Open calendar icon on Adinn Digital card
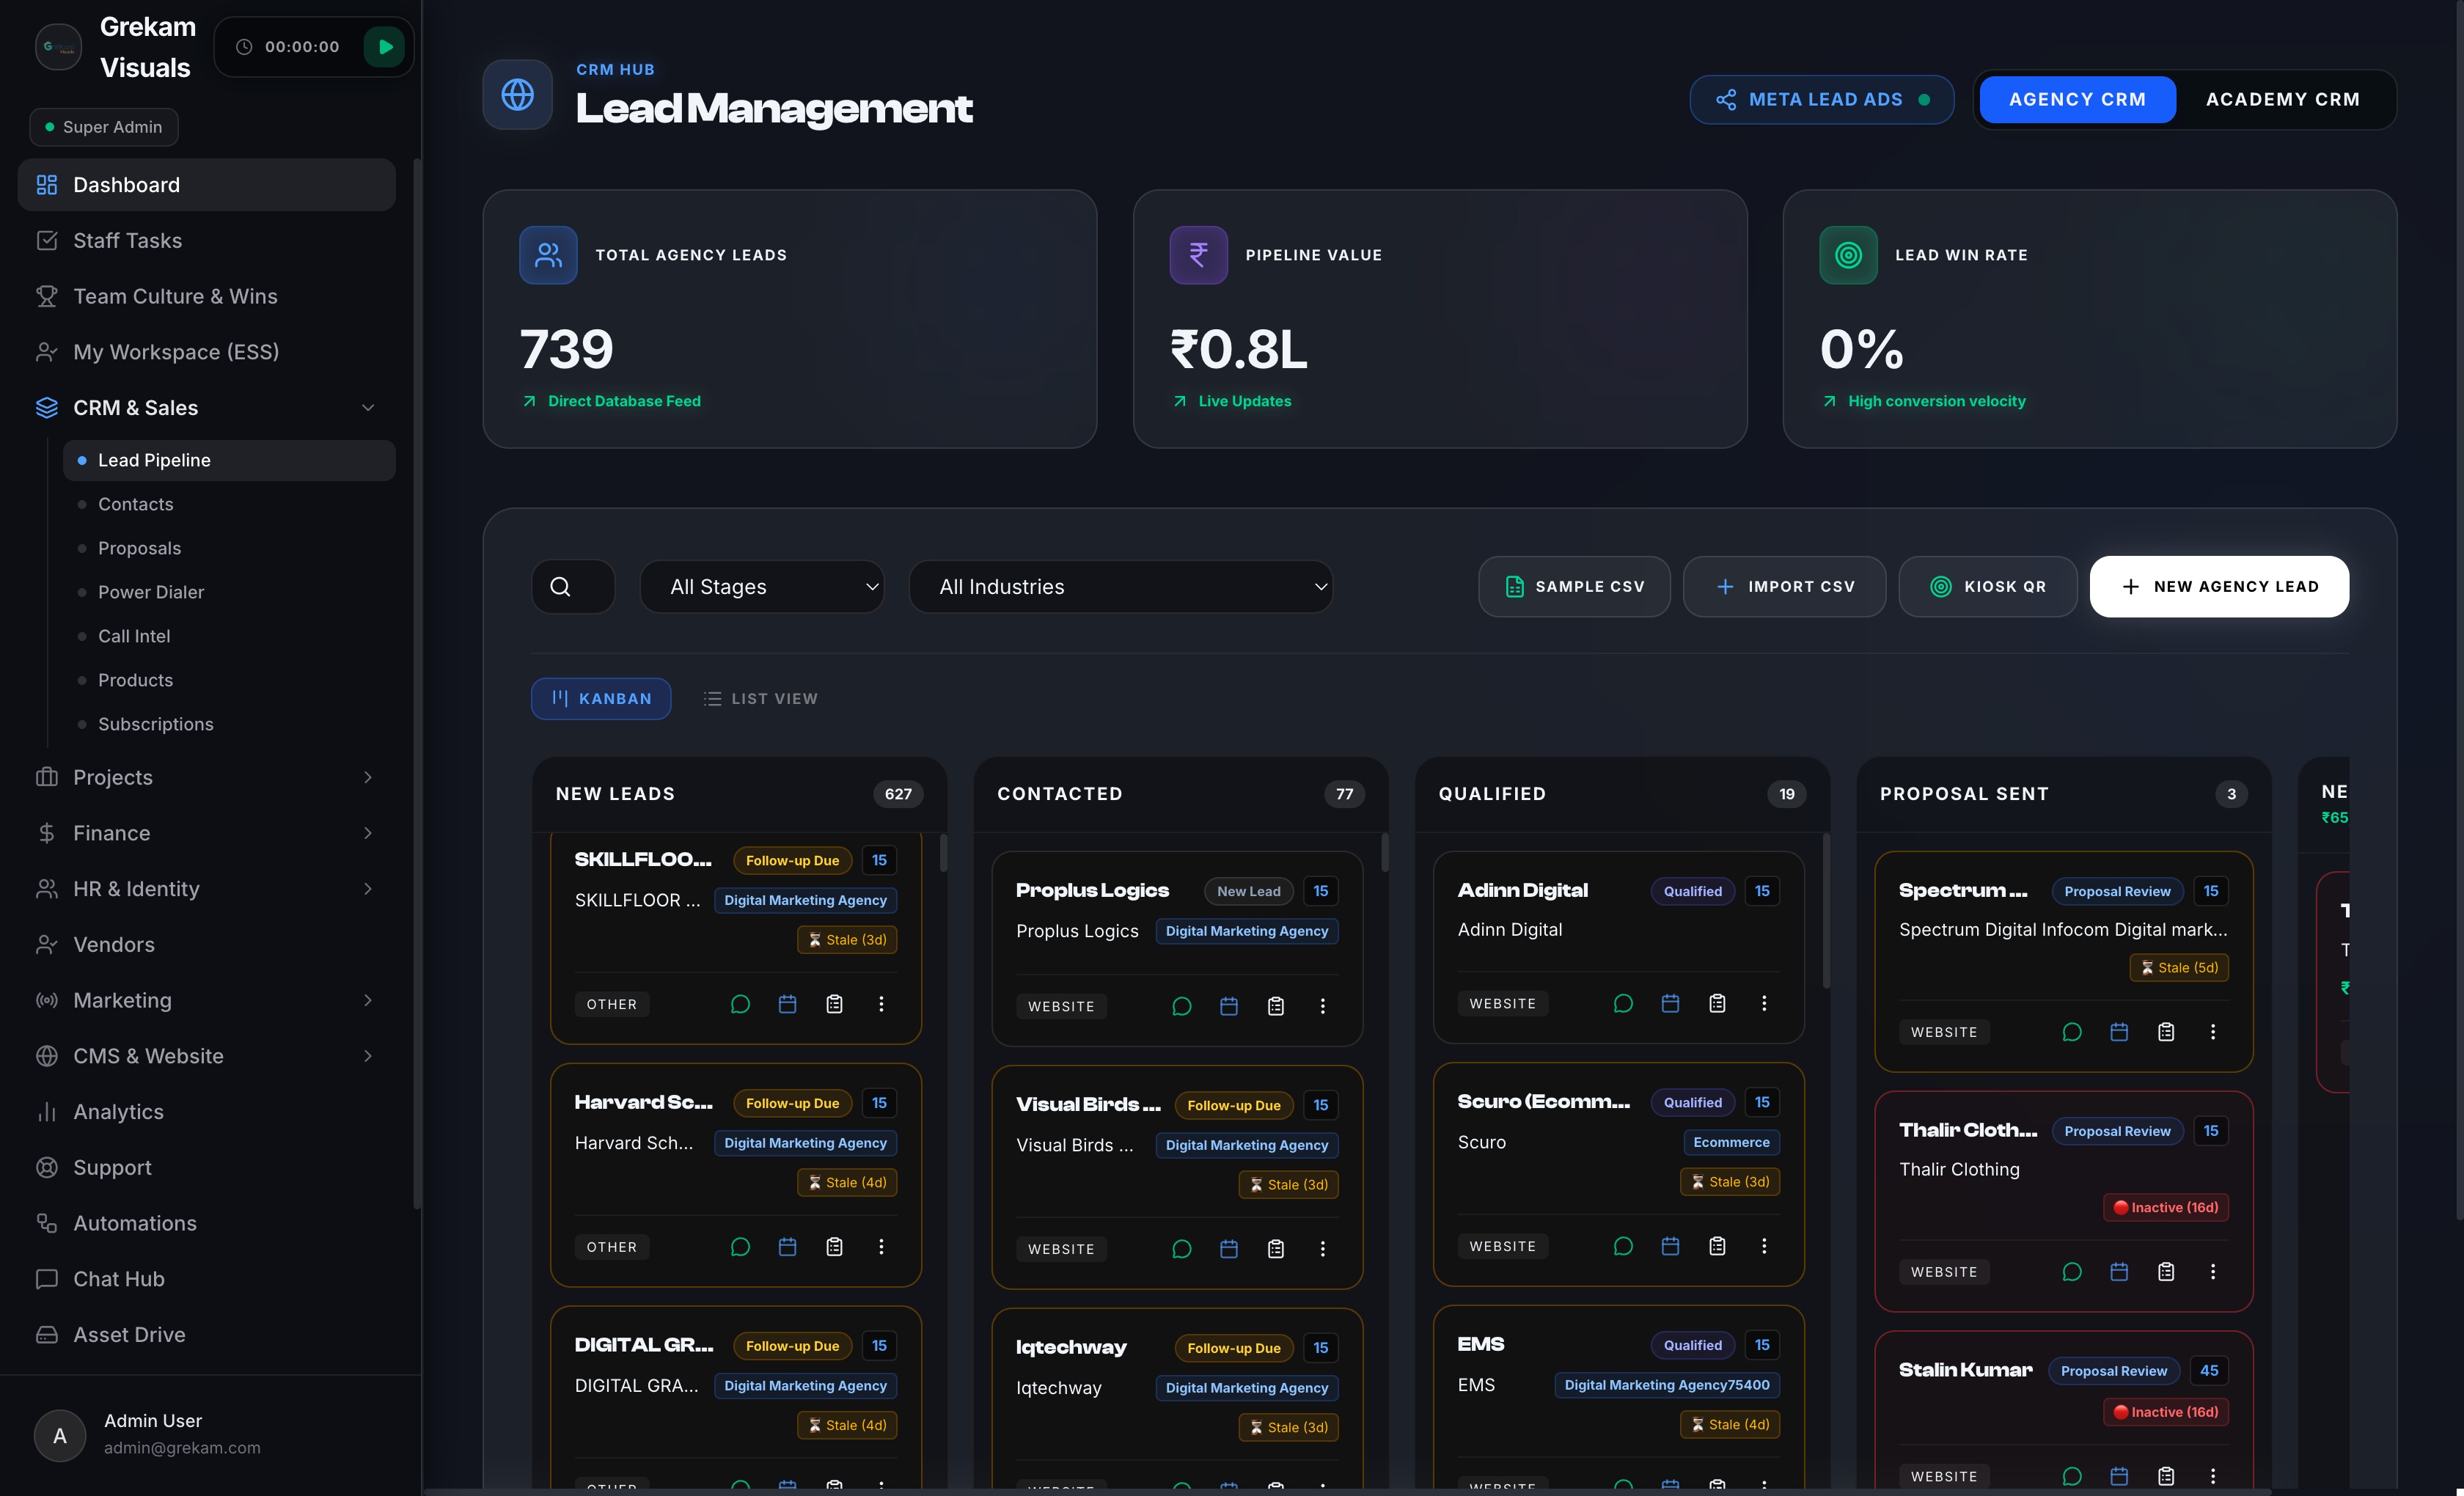Image resolution: width=2464 pixels, height=1496 pixels. (x=1670, y=1003)
